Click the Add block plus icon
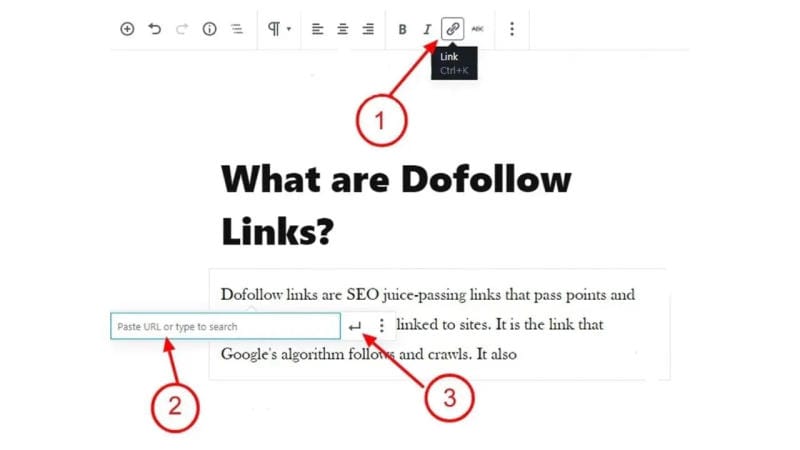 pyautogui.click(x=127, y=29)
